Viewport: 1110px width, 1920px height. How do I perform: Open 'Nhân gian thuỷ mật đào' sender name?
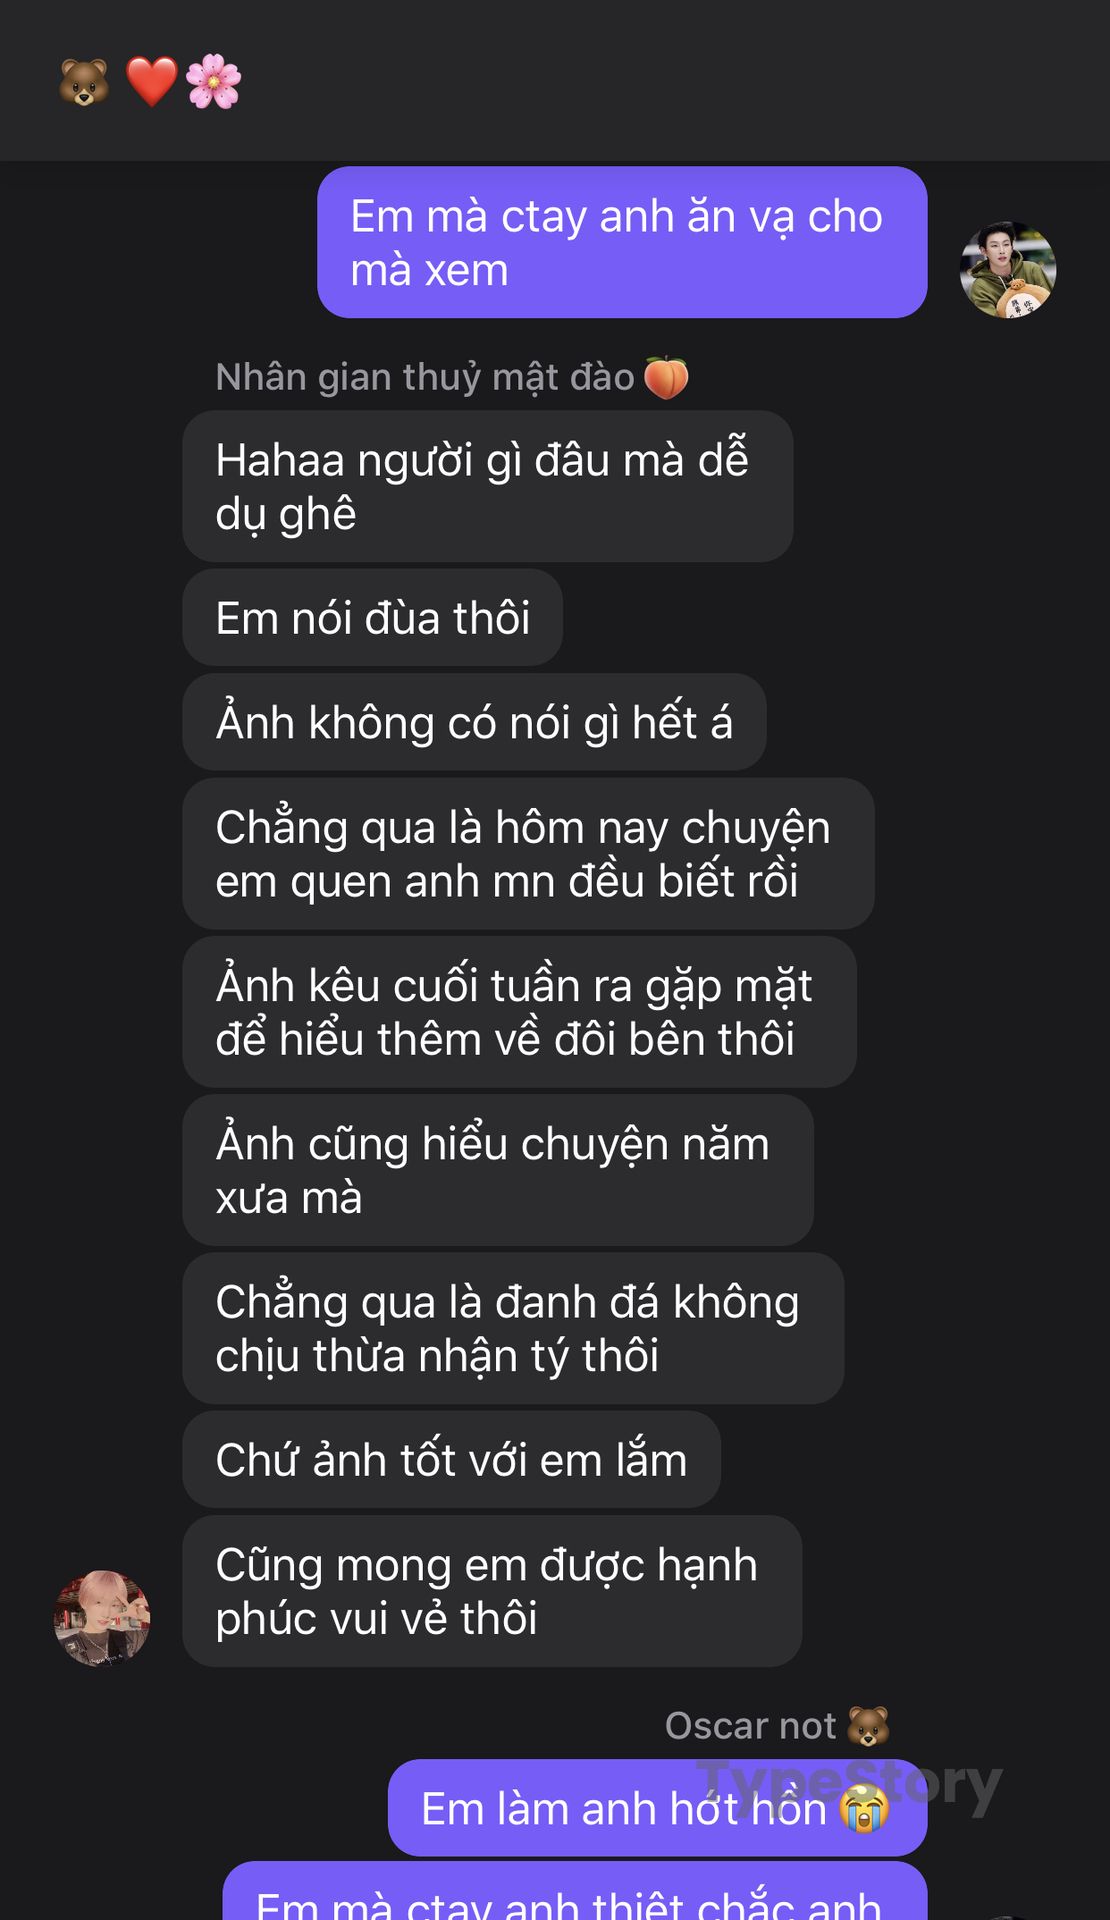[x=425, y=378]
